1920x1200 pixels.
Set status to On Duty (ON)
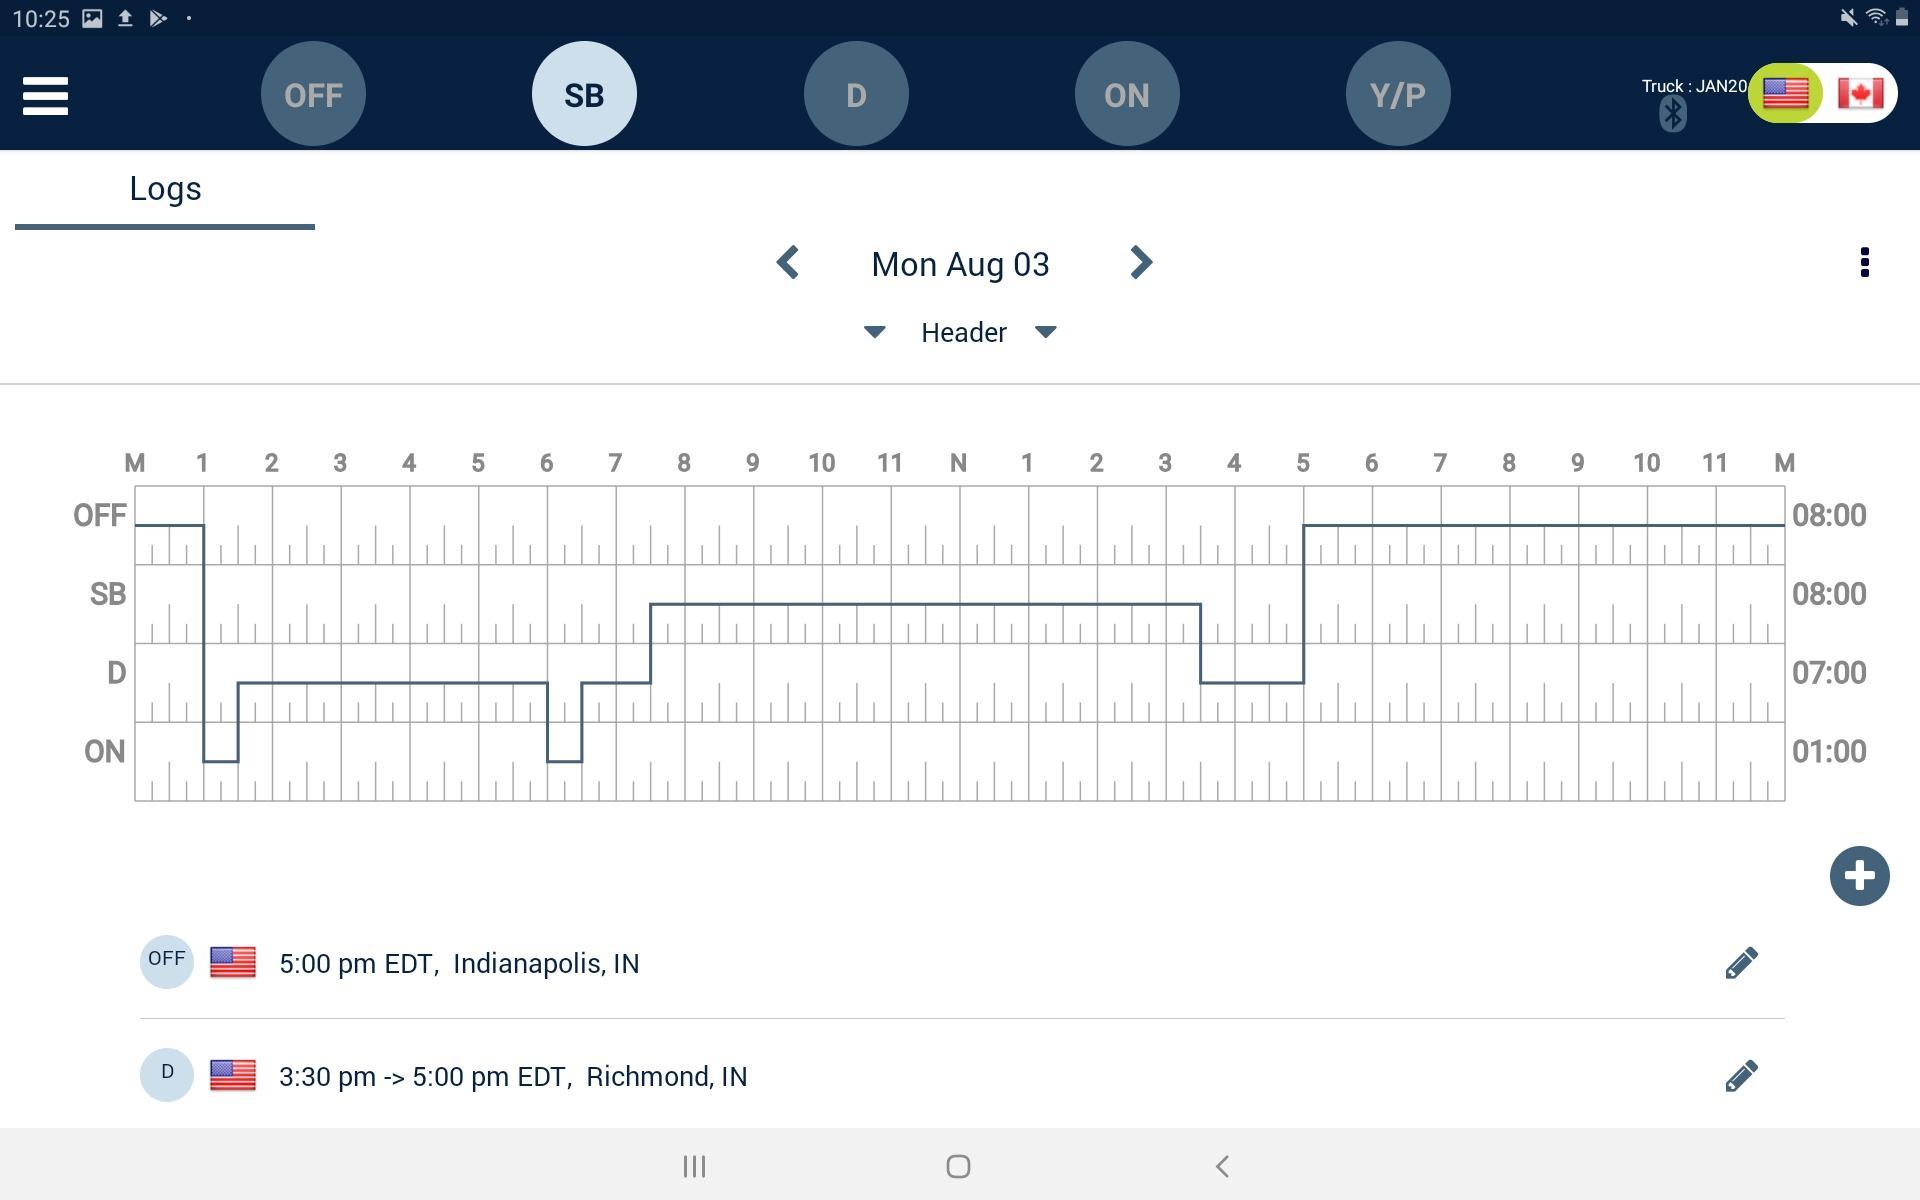click(x=1127, y=94)
